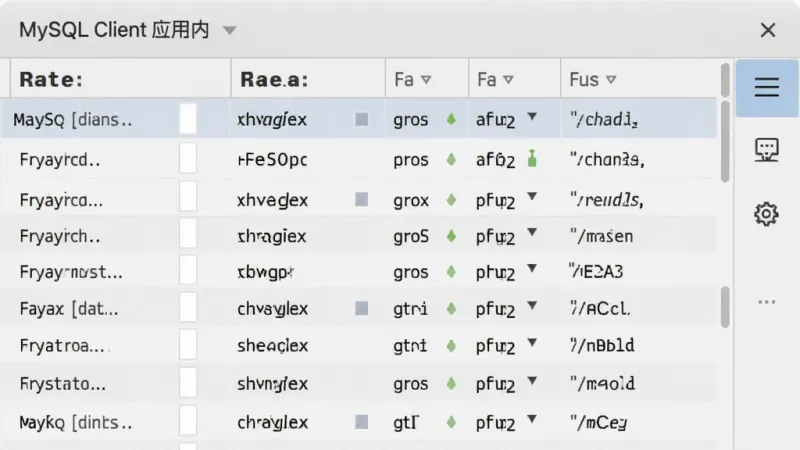Toggle the checkbox in the Frystato row

click(x=188, y=383)
